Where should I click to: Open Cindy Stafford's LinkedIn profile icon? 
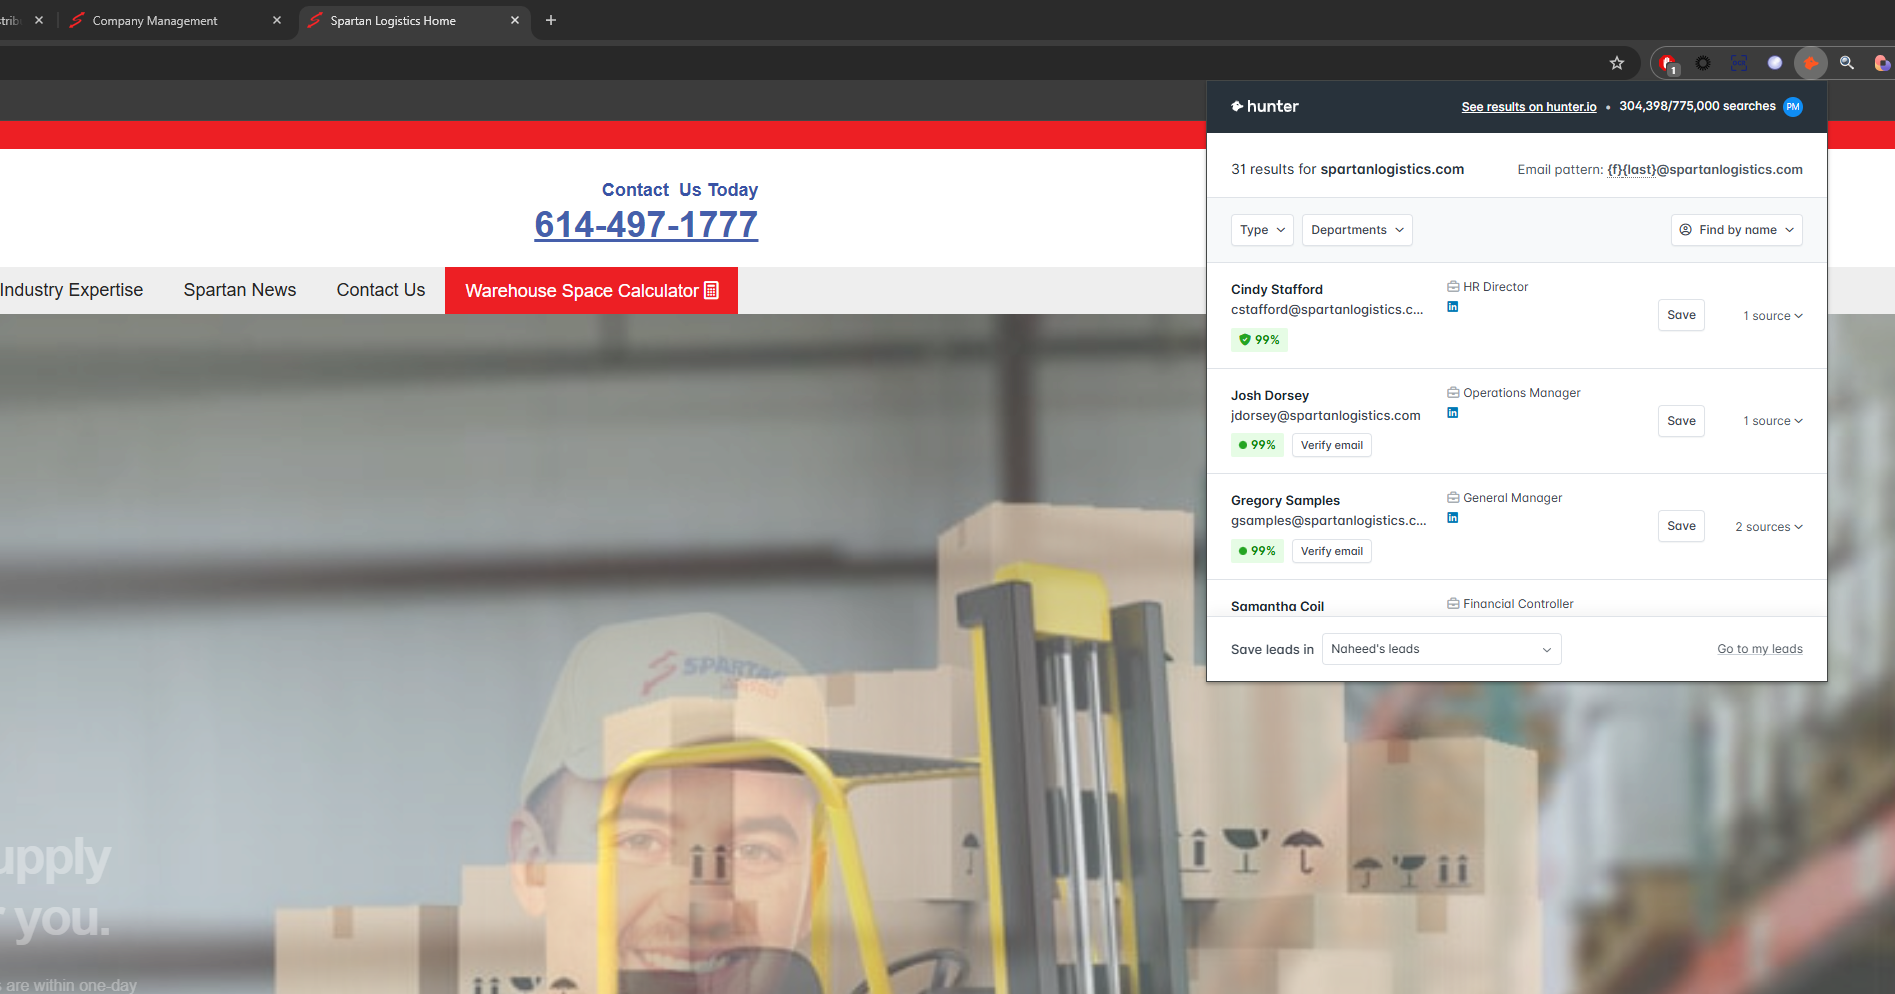[x=1453, y=307]
